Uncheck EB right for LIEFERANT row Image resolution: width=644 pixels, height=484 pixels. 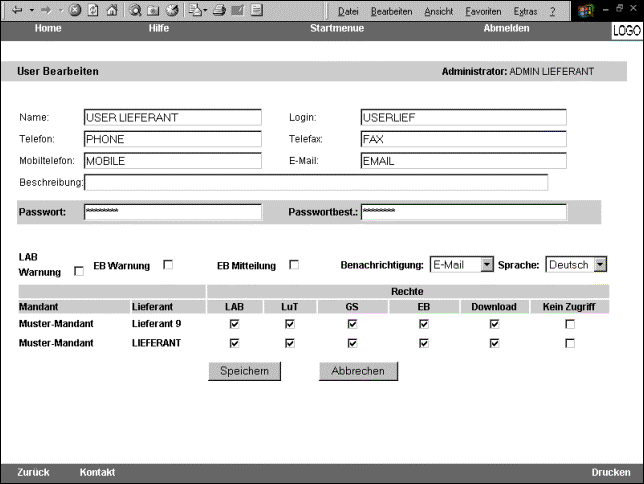click(x=424, y=343)
